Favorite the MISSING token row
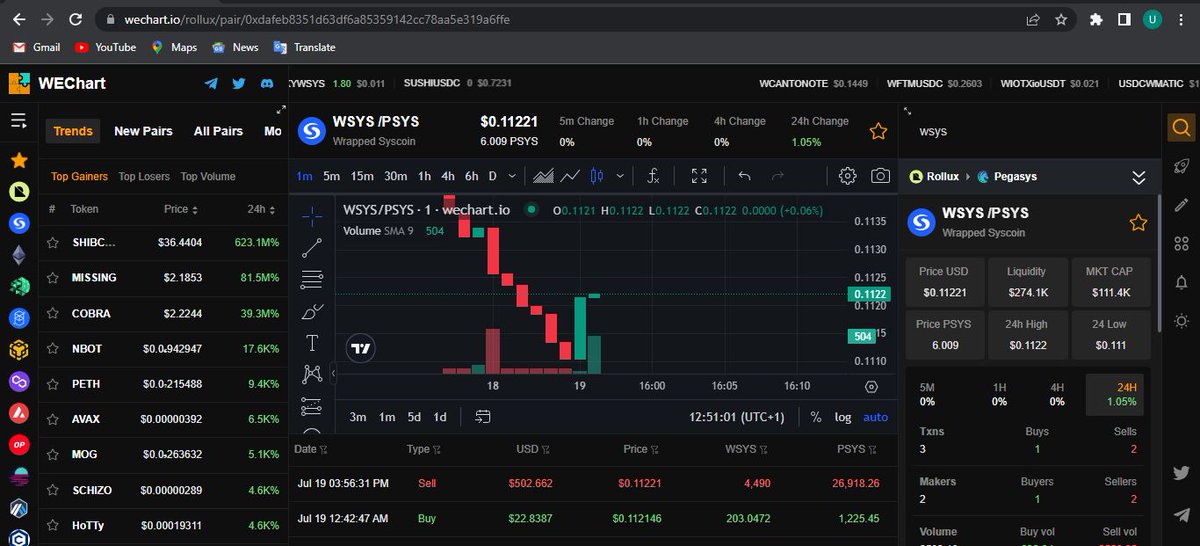Screen dimensions: 1200x546 (53, 277)
